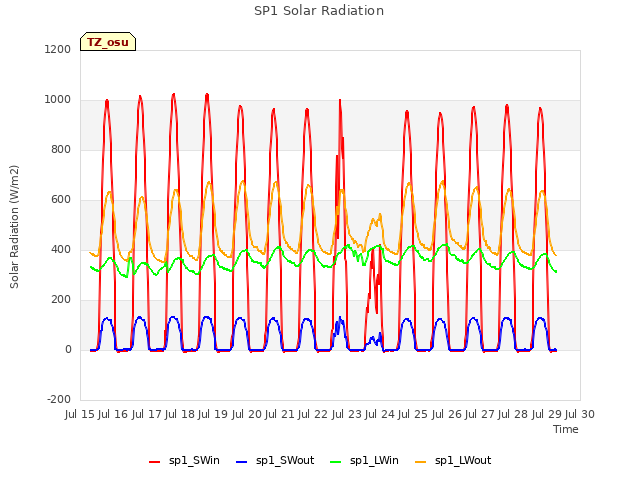Click the 200 y-axis tick label
The image size is (640, 480).
click(61, 300)
